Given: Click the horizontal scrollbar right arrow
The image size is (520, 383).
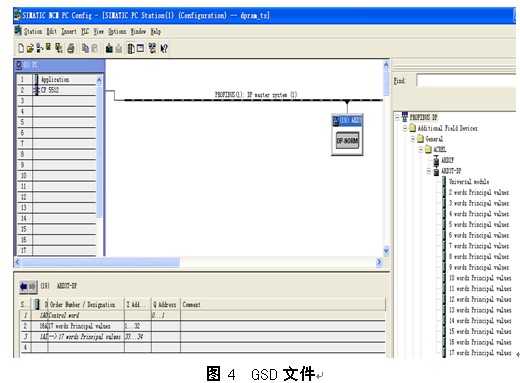Looking at the screenshot, I should pyautogui.click(x=379, y=262).
